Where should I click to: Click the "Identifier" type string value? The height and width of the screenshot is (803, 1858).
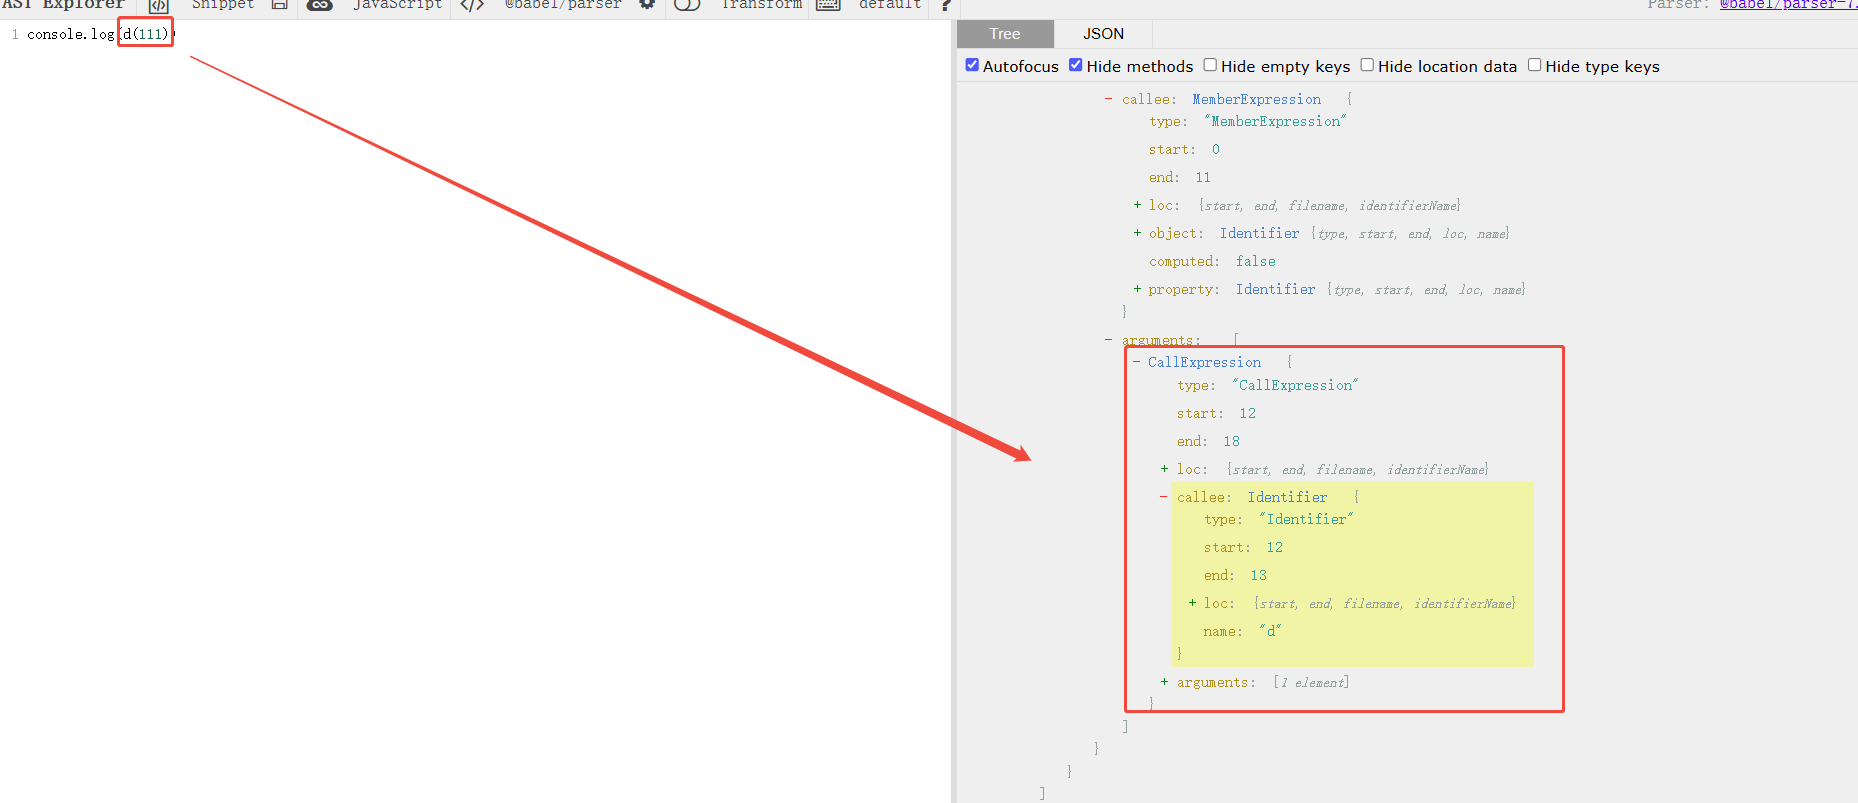(x=1306, y=519)
